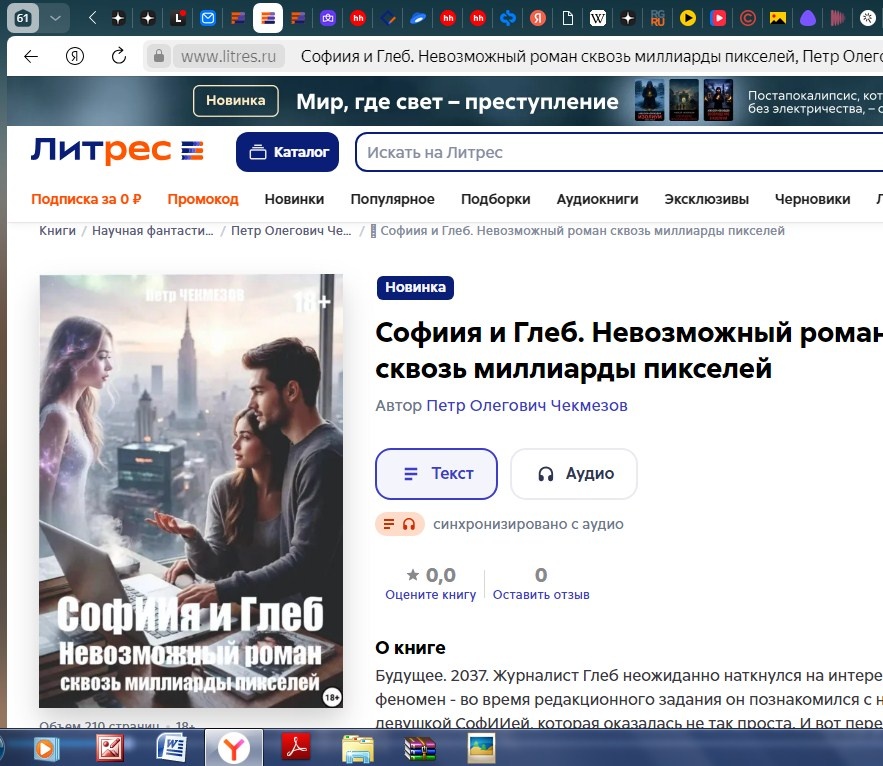Screen dimensions: 883x766
Task: Click the Новинка badge in the top banner
Action: (x=235, y=100)
